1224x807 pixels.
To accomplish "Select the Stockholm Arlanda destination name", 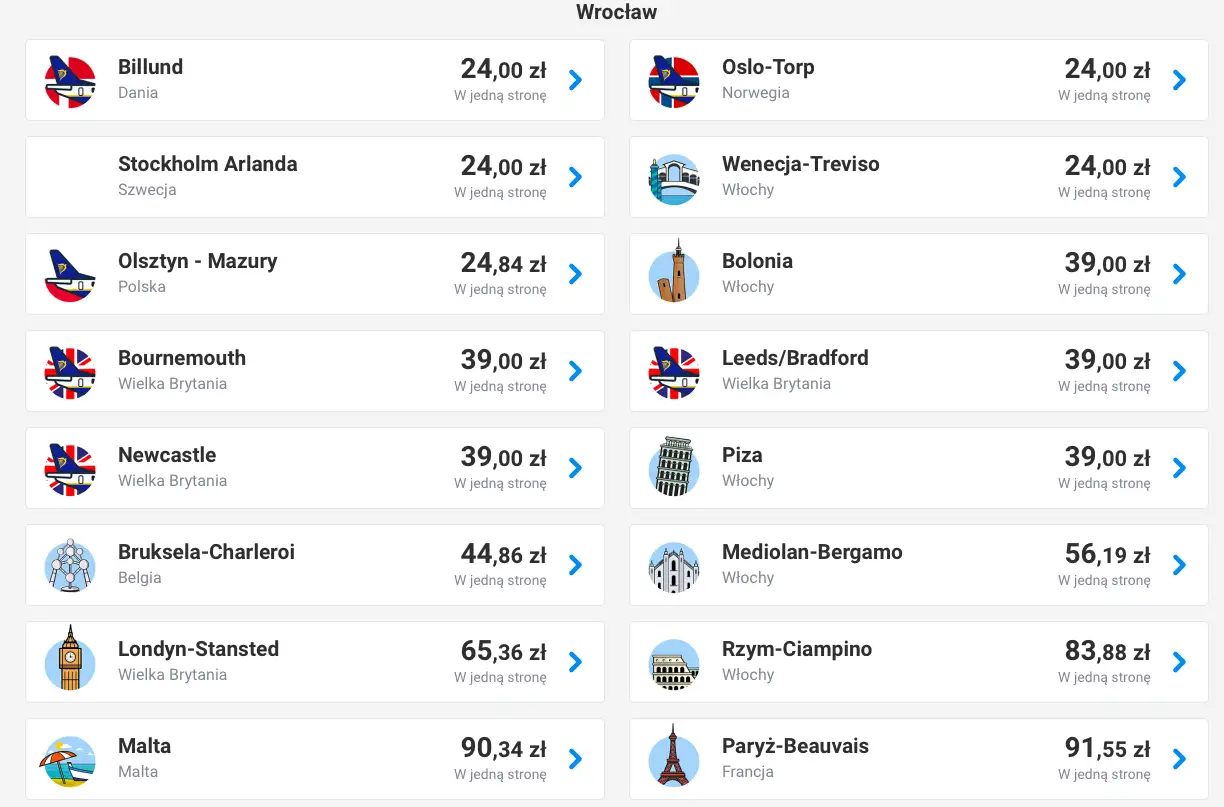I will click(207, 164).
